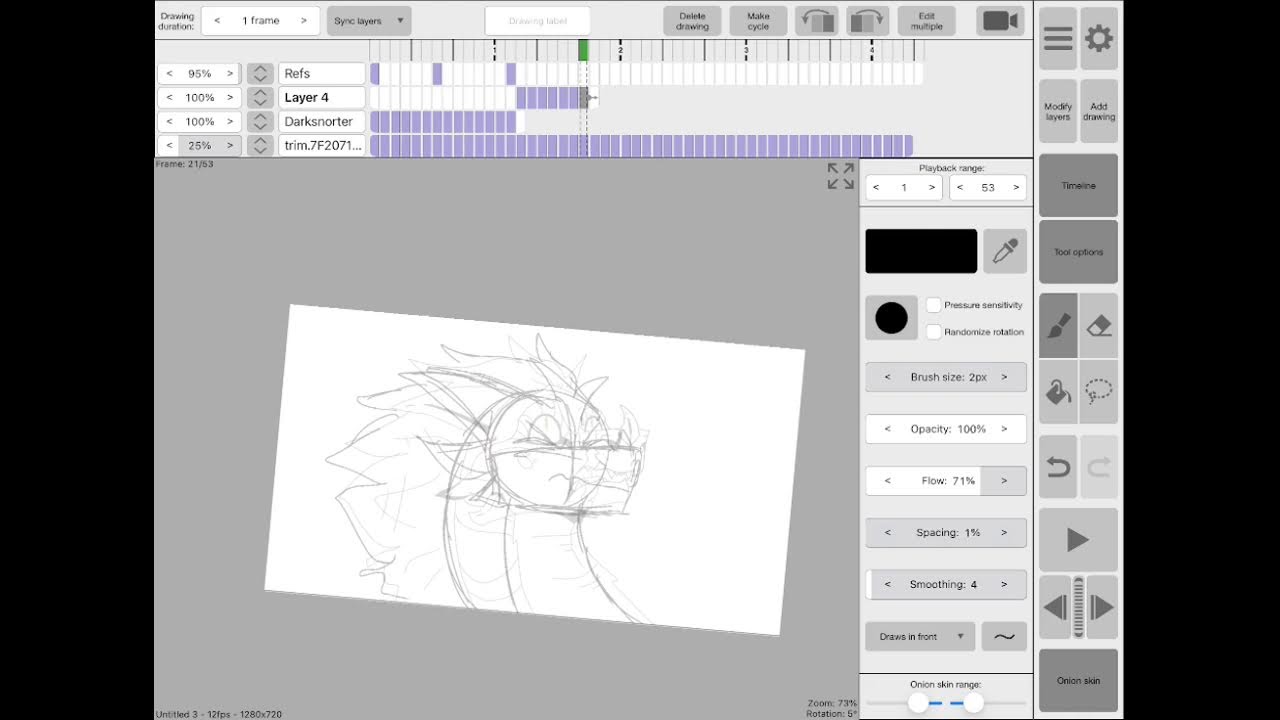The width and height of the screenshot is (1280, 720).
Task: Click the Delete drawing button
Action: pyautogui.click(x=692, y=21)
